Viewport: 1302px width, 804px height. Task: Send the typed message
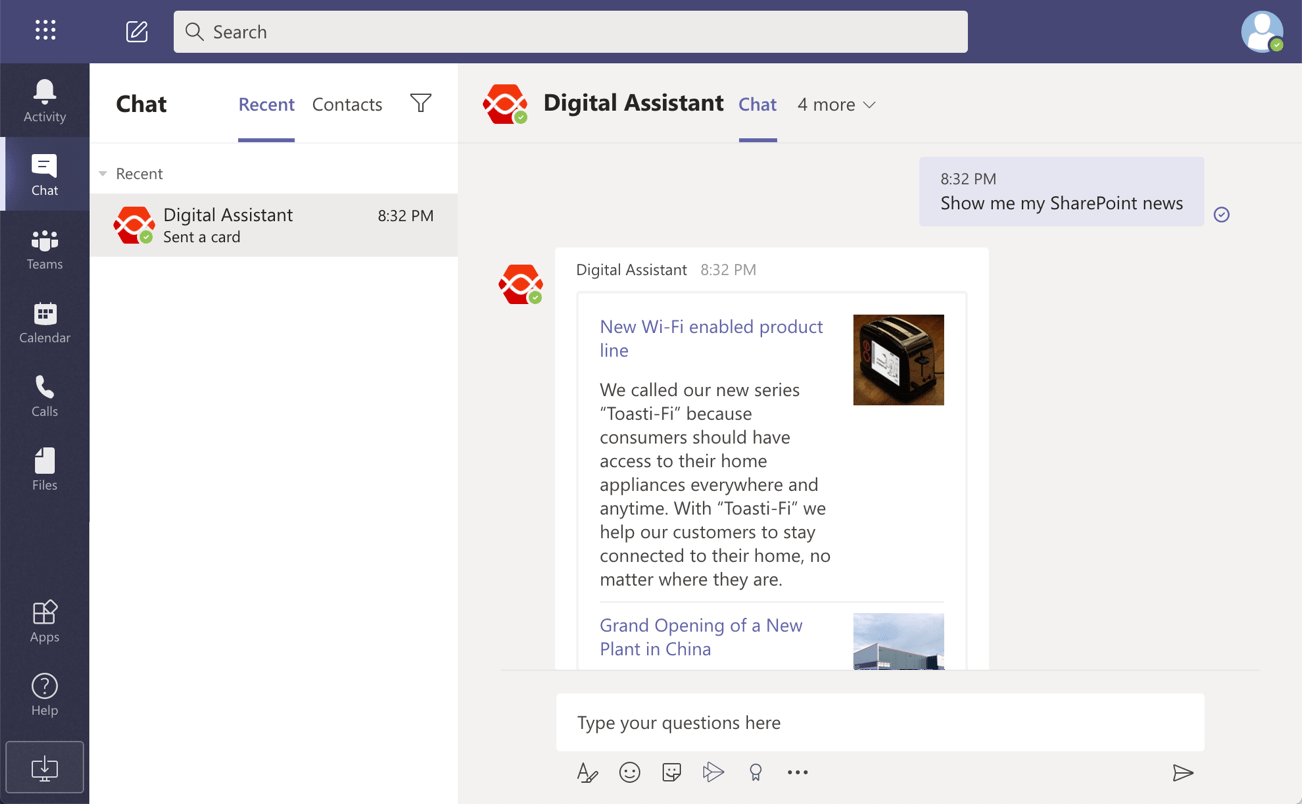(1183, 772)
